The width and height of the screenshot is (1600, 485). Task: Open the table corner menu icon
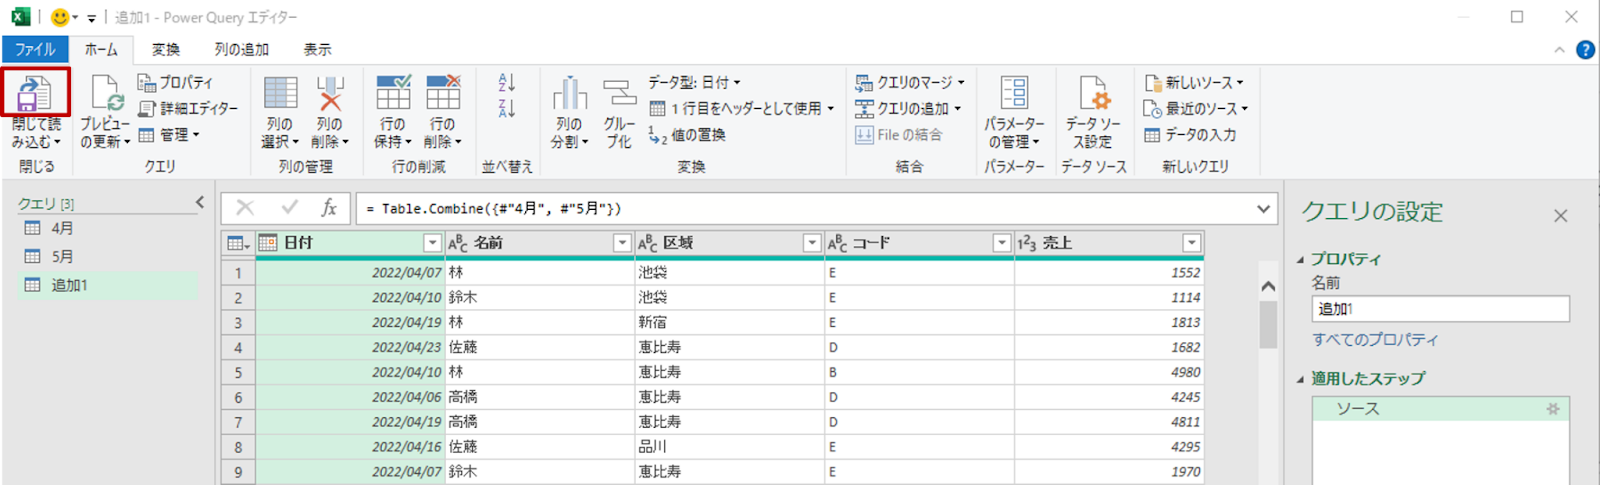[238, 243]
